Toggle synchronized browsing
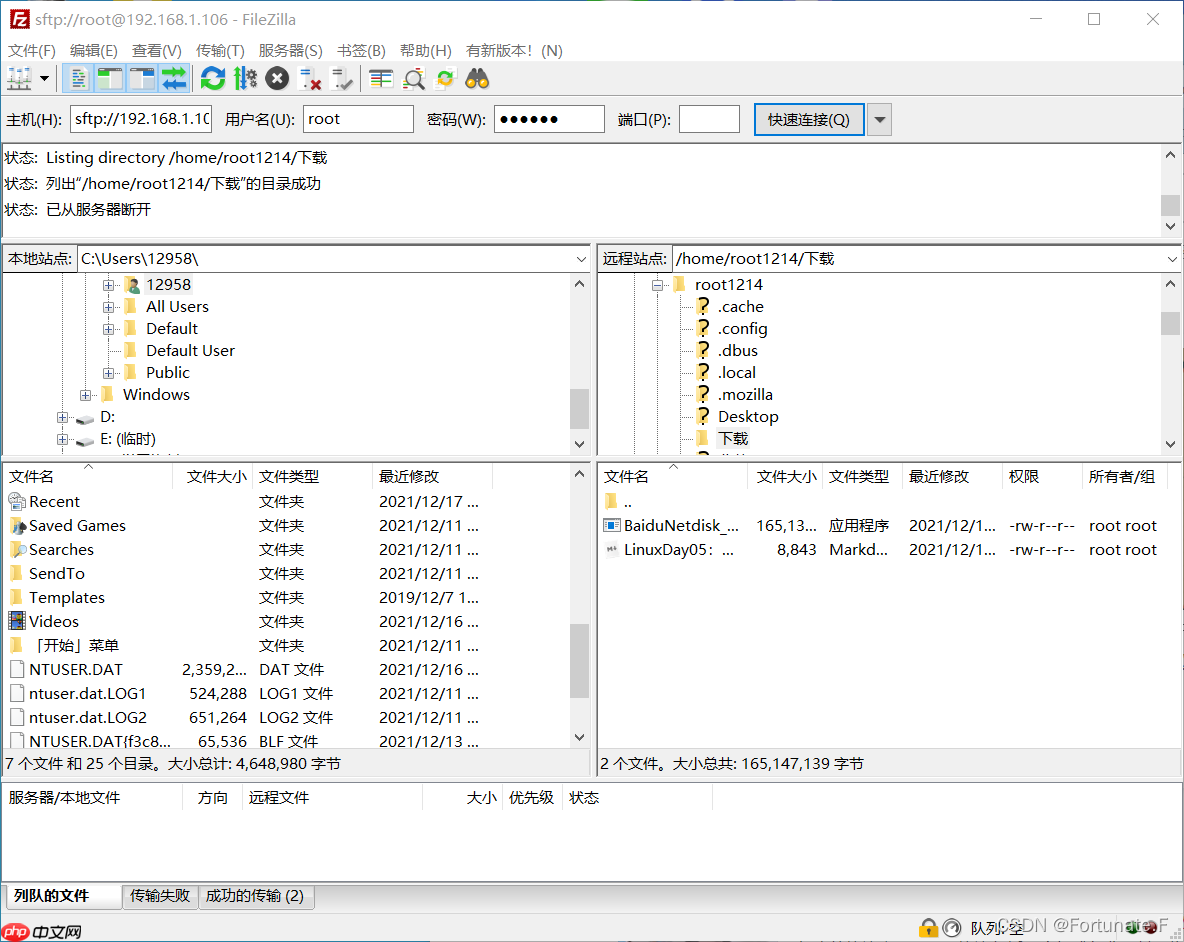The height and width of the screenshot is (942, 1184). click(443, 78)
